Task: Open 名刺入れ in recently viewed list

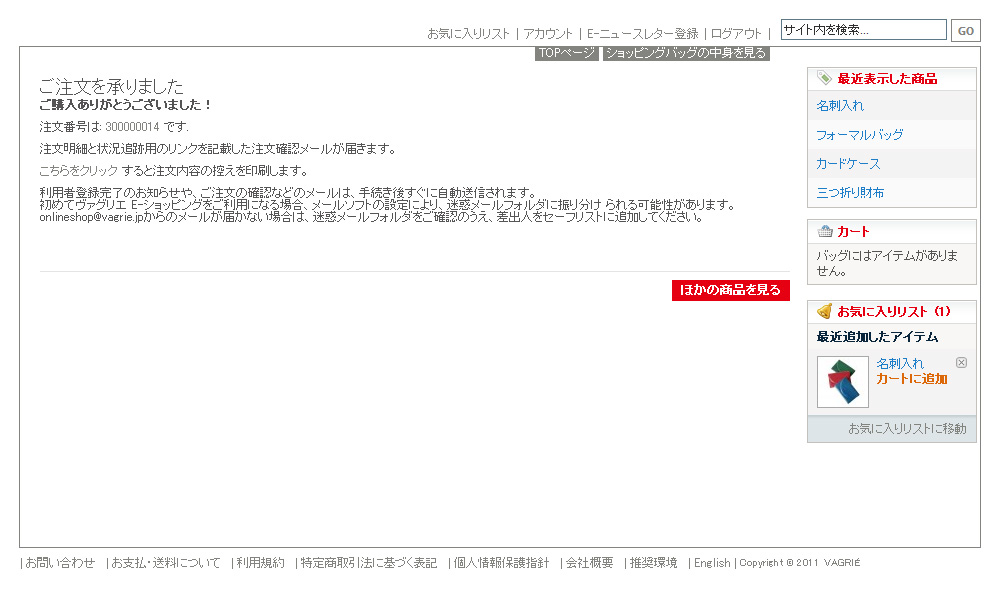Action: tap(840, 106)
